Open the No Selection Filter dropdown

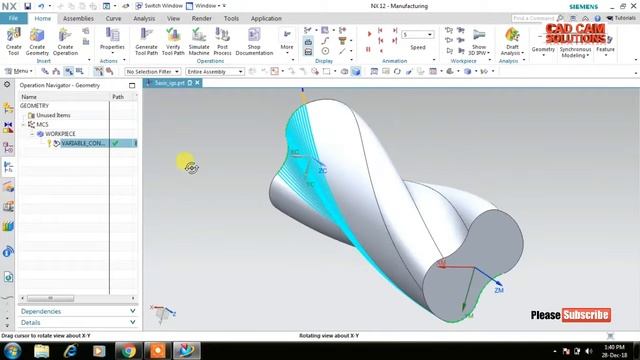coord(152,71)
